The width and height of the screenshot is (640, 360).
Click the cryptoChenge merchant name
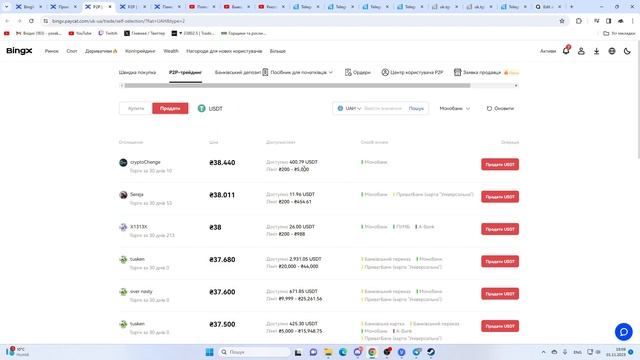coord(145,162)
